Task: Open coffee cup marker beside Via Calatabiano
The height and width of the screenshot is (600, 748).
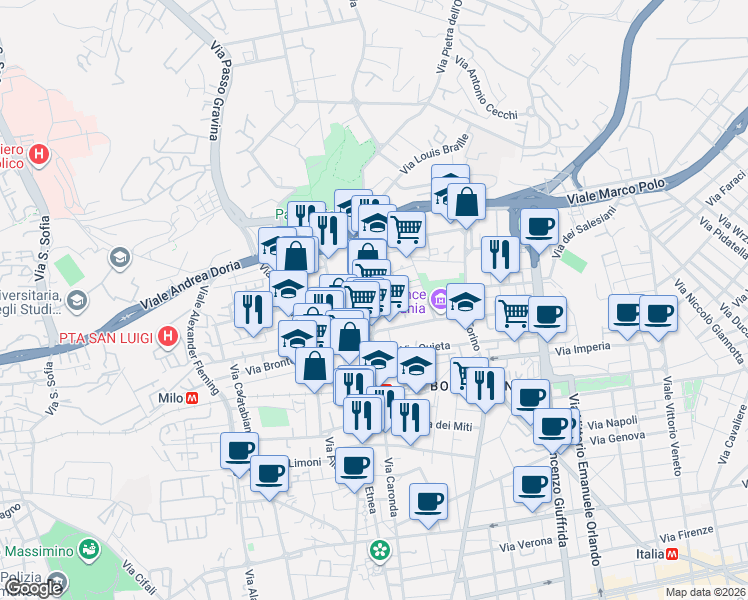Action: [239, 452]
